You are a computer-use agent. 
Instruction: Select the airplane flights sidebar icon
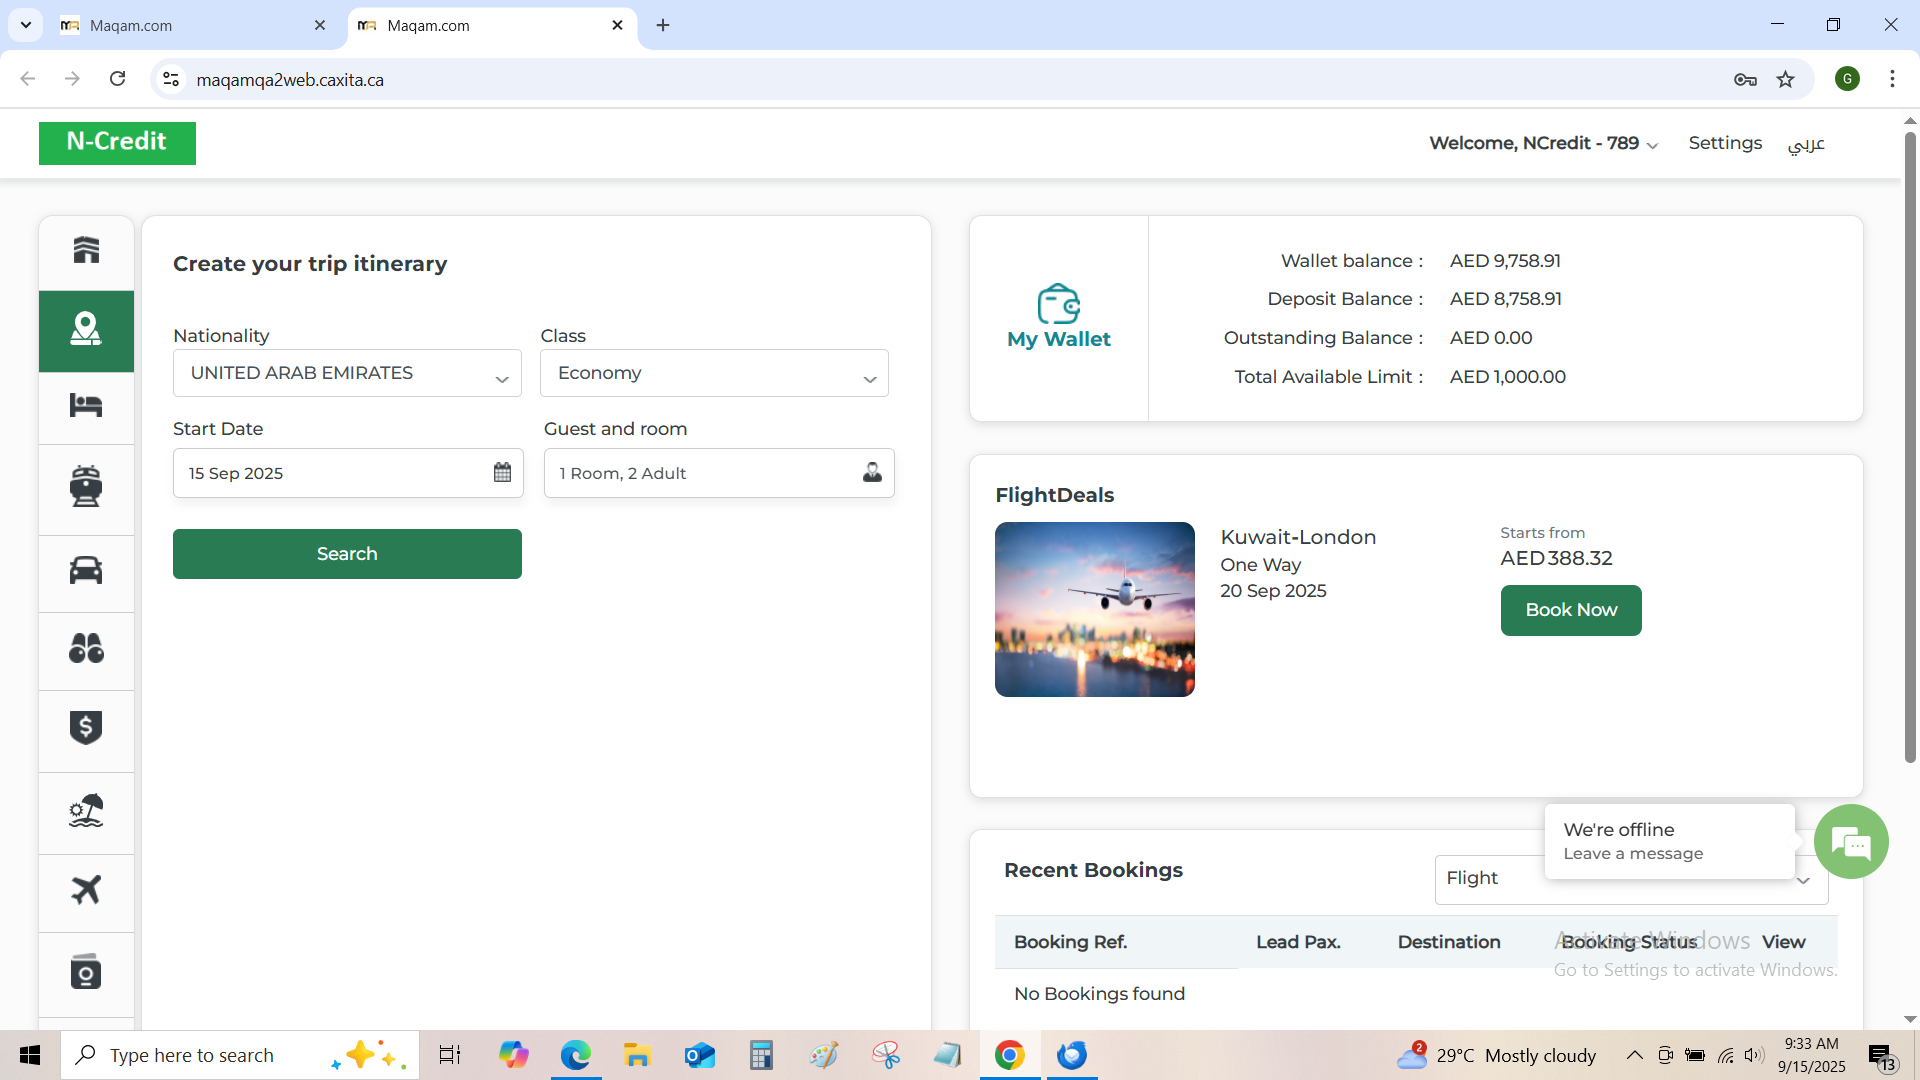(86, 890)
